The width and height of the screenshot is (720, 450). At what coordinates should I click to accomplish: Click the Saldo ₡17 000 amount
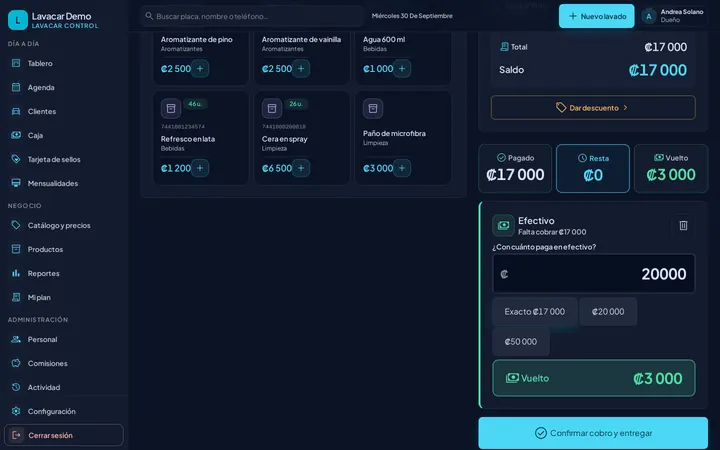click(x=658, y=70)
